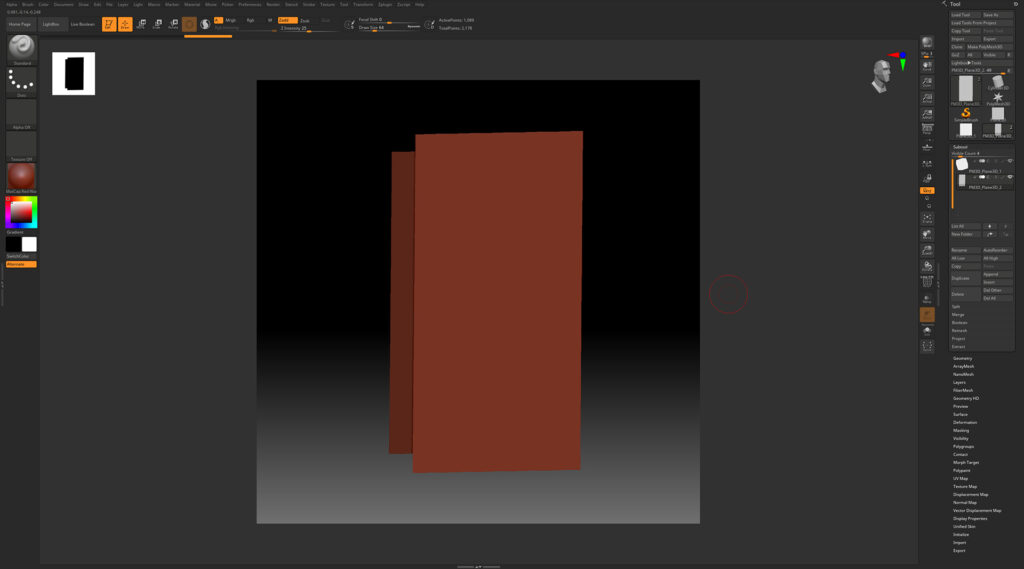Adjust the Focal Shift slider
This screenshot has height=569, width=1024.
click(x=389, y=20)
